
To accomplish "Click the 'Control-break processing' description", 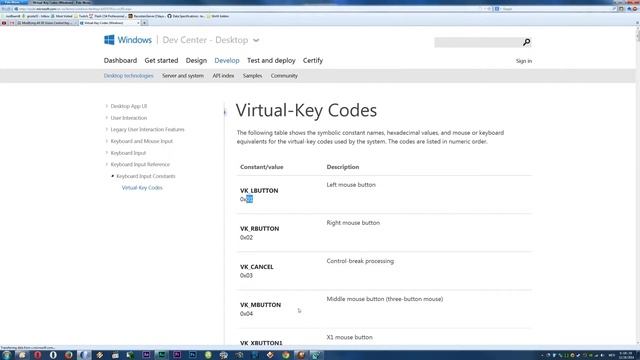I will (x=360, y=261).
